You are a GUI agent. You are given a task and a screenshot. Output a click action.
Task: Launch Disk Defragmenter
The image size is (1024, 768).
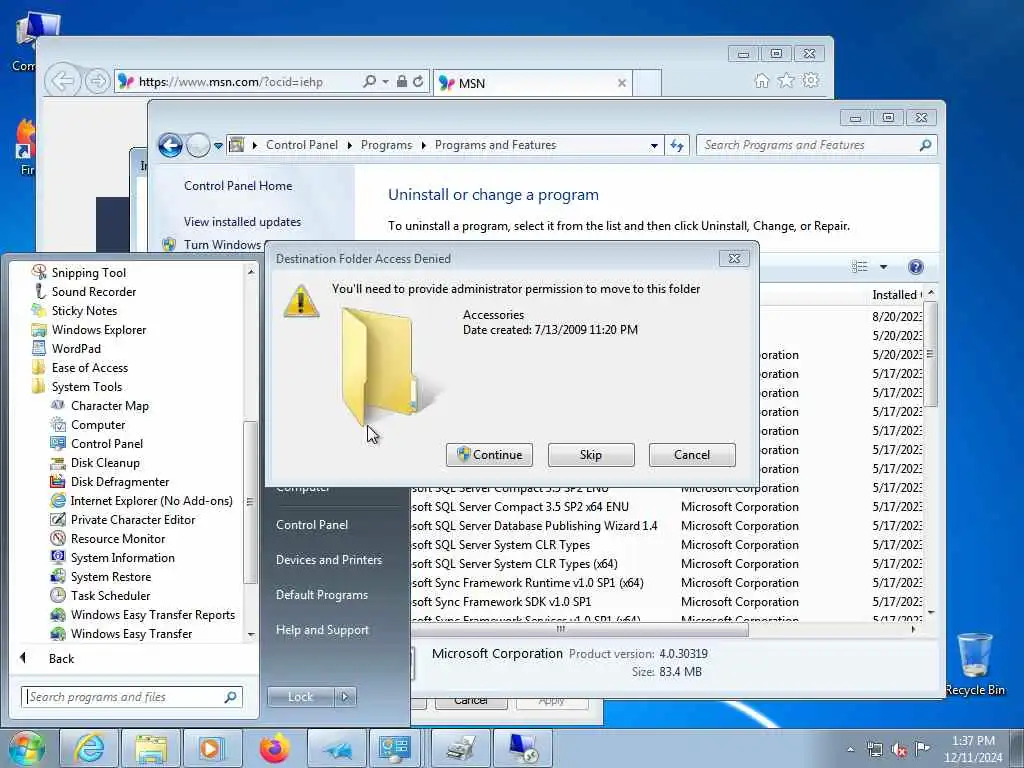click(120, 481)
